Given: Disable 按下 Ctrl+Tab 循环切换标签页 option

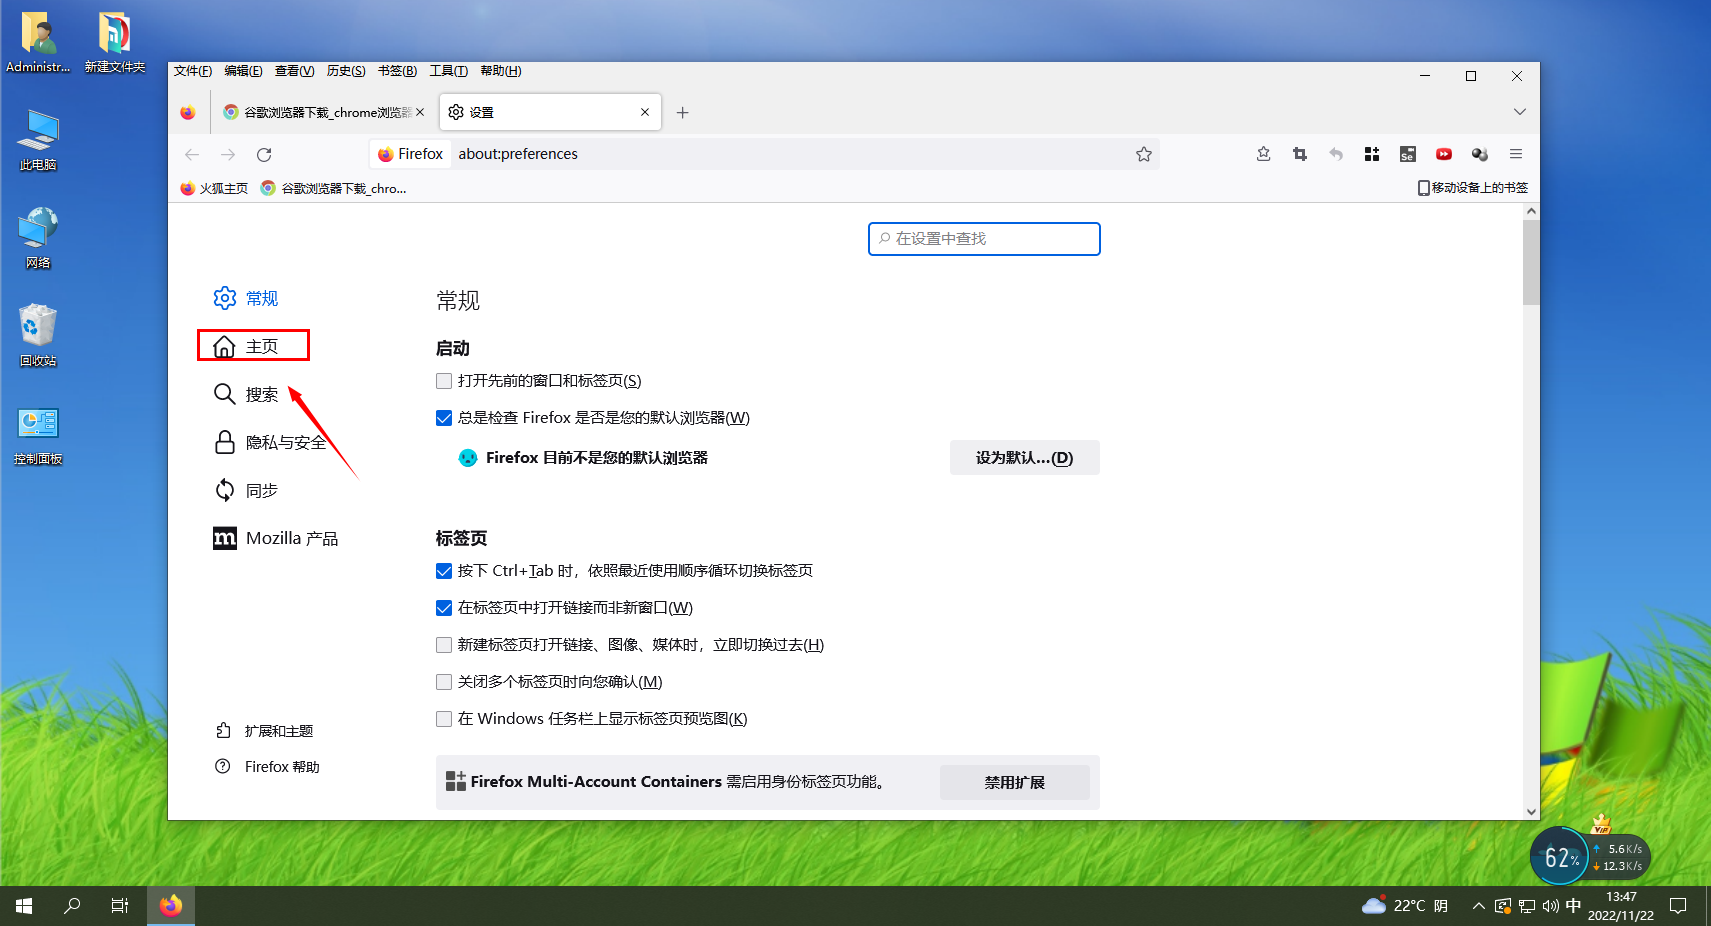Looking at the screenshot, I should (444, 571).
